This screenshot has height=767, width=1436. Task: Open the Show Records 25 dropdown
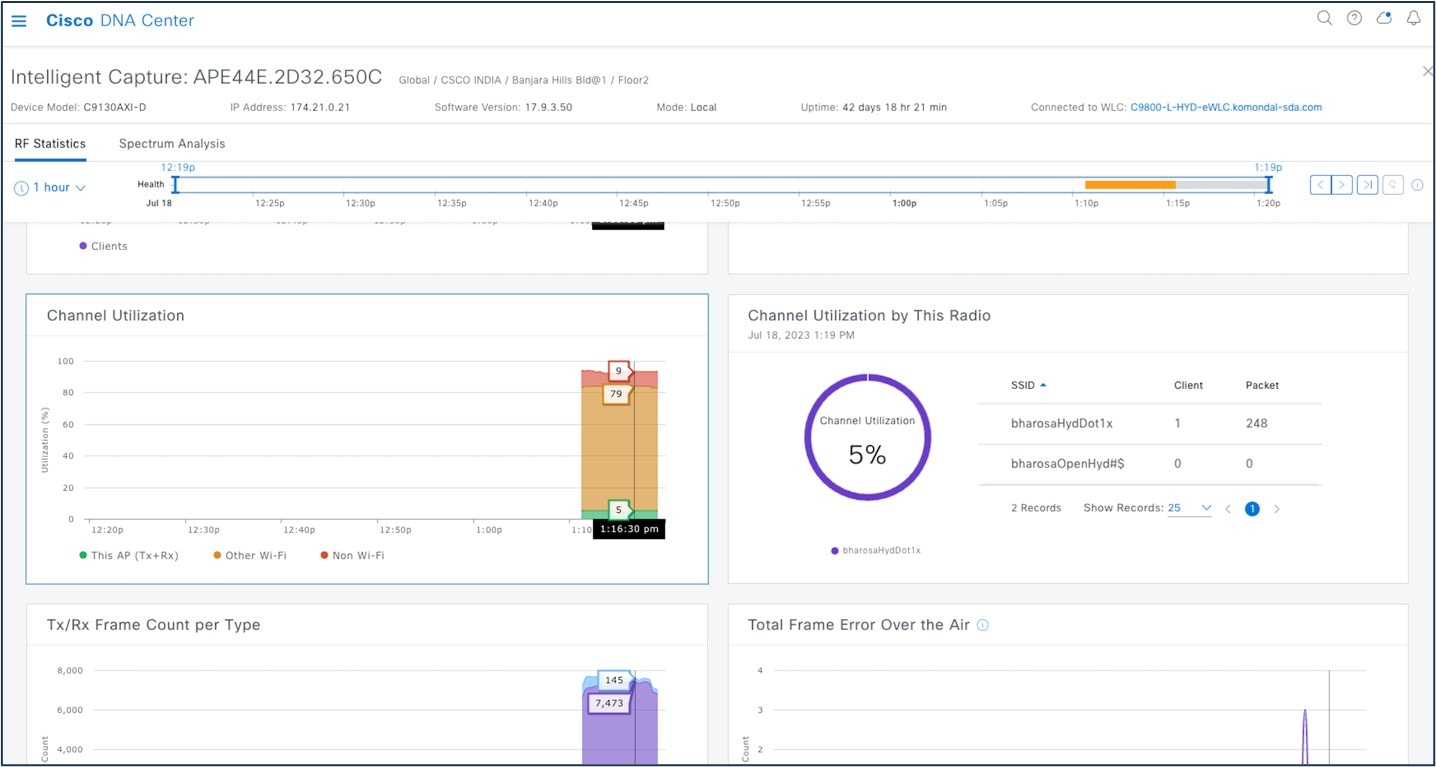tap(1190, 508)
